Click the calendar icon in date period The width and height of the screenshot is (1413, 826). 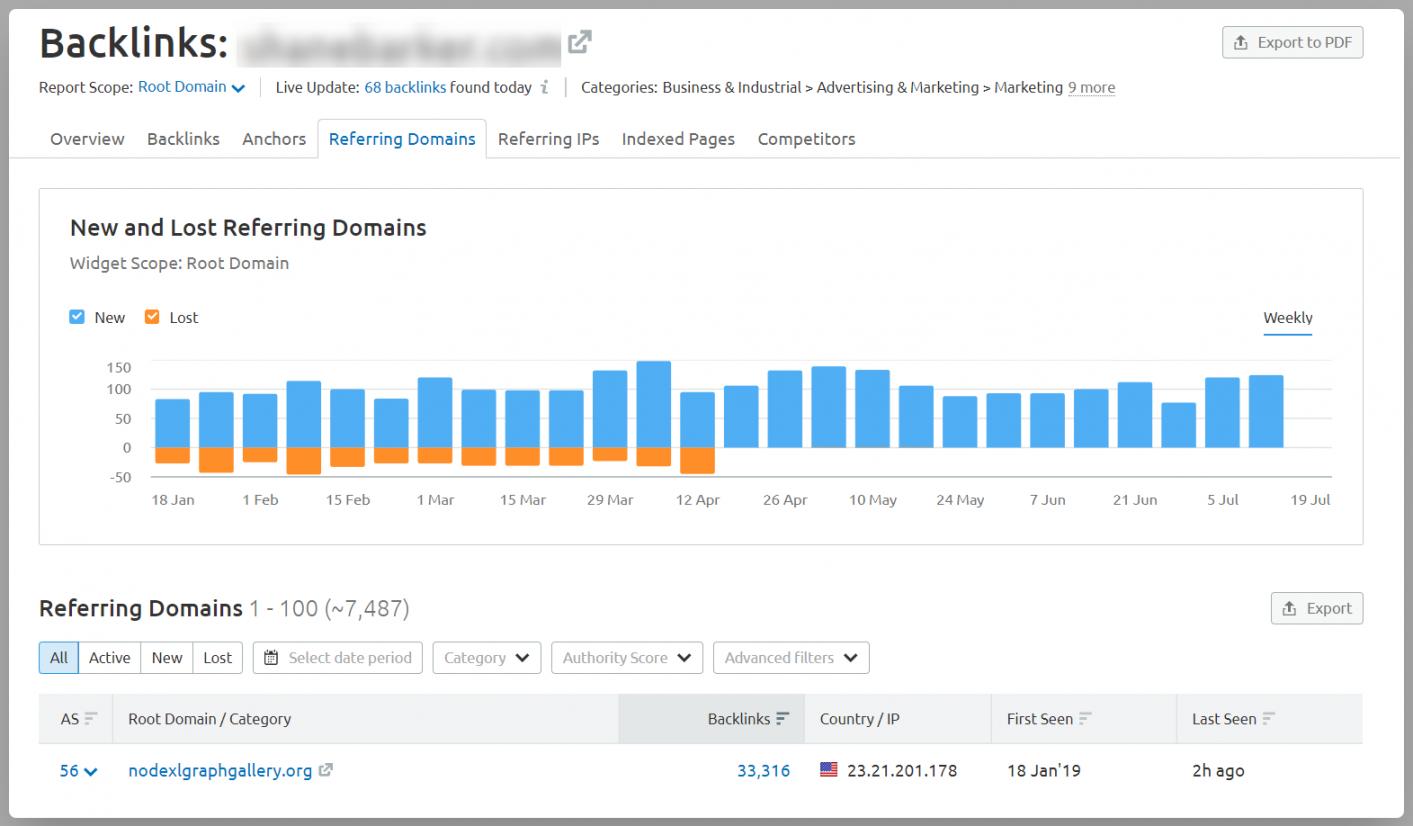pos(271,658)
